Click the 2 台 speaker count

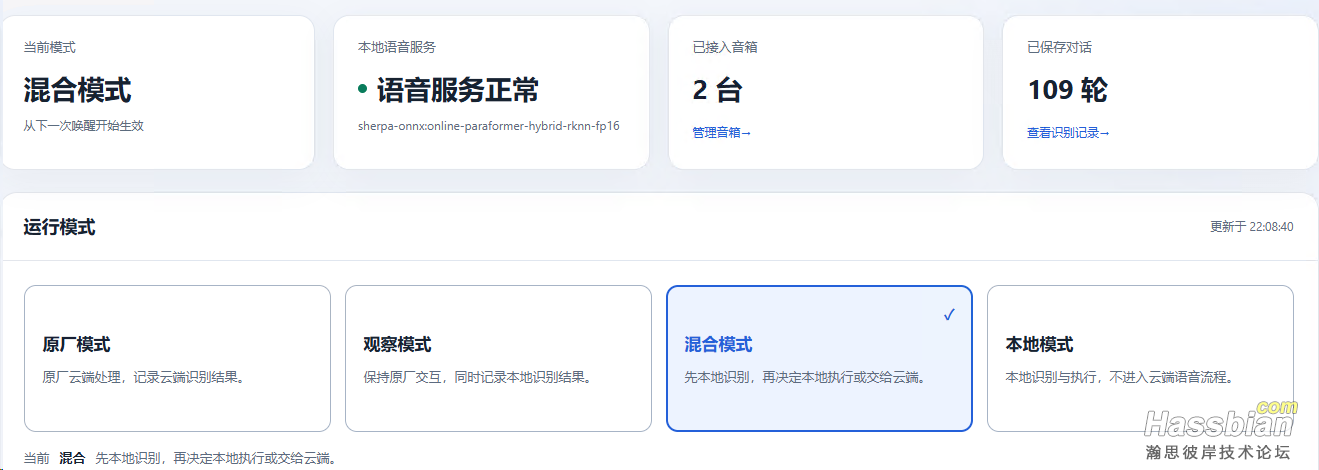pyautogui.click(x=717, y=90)
